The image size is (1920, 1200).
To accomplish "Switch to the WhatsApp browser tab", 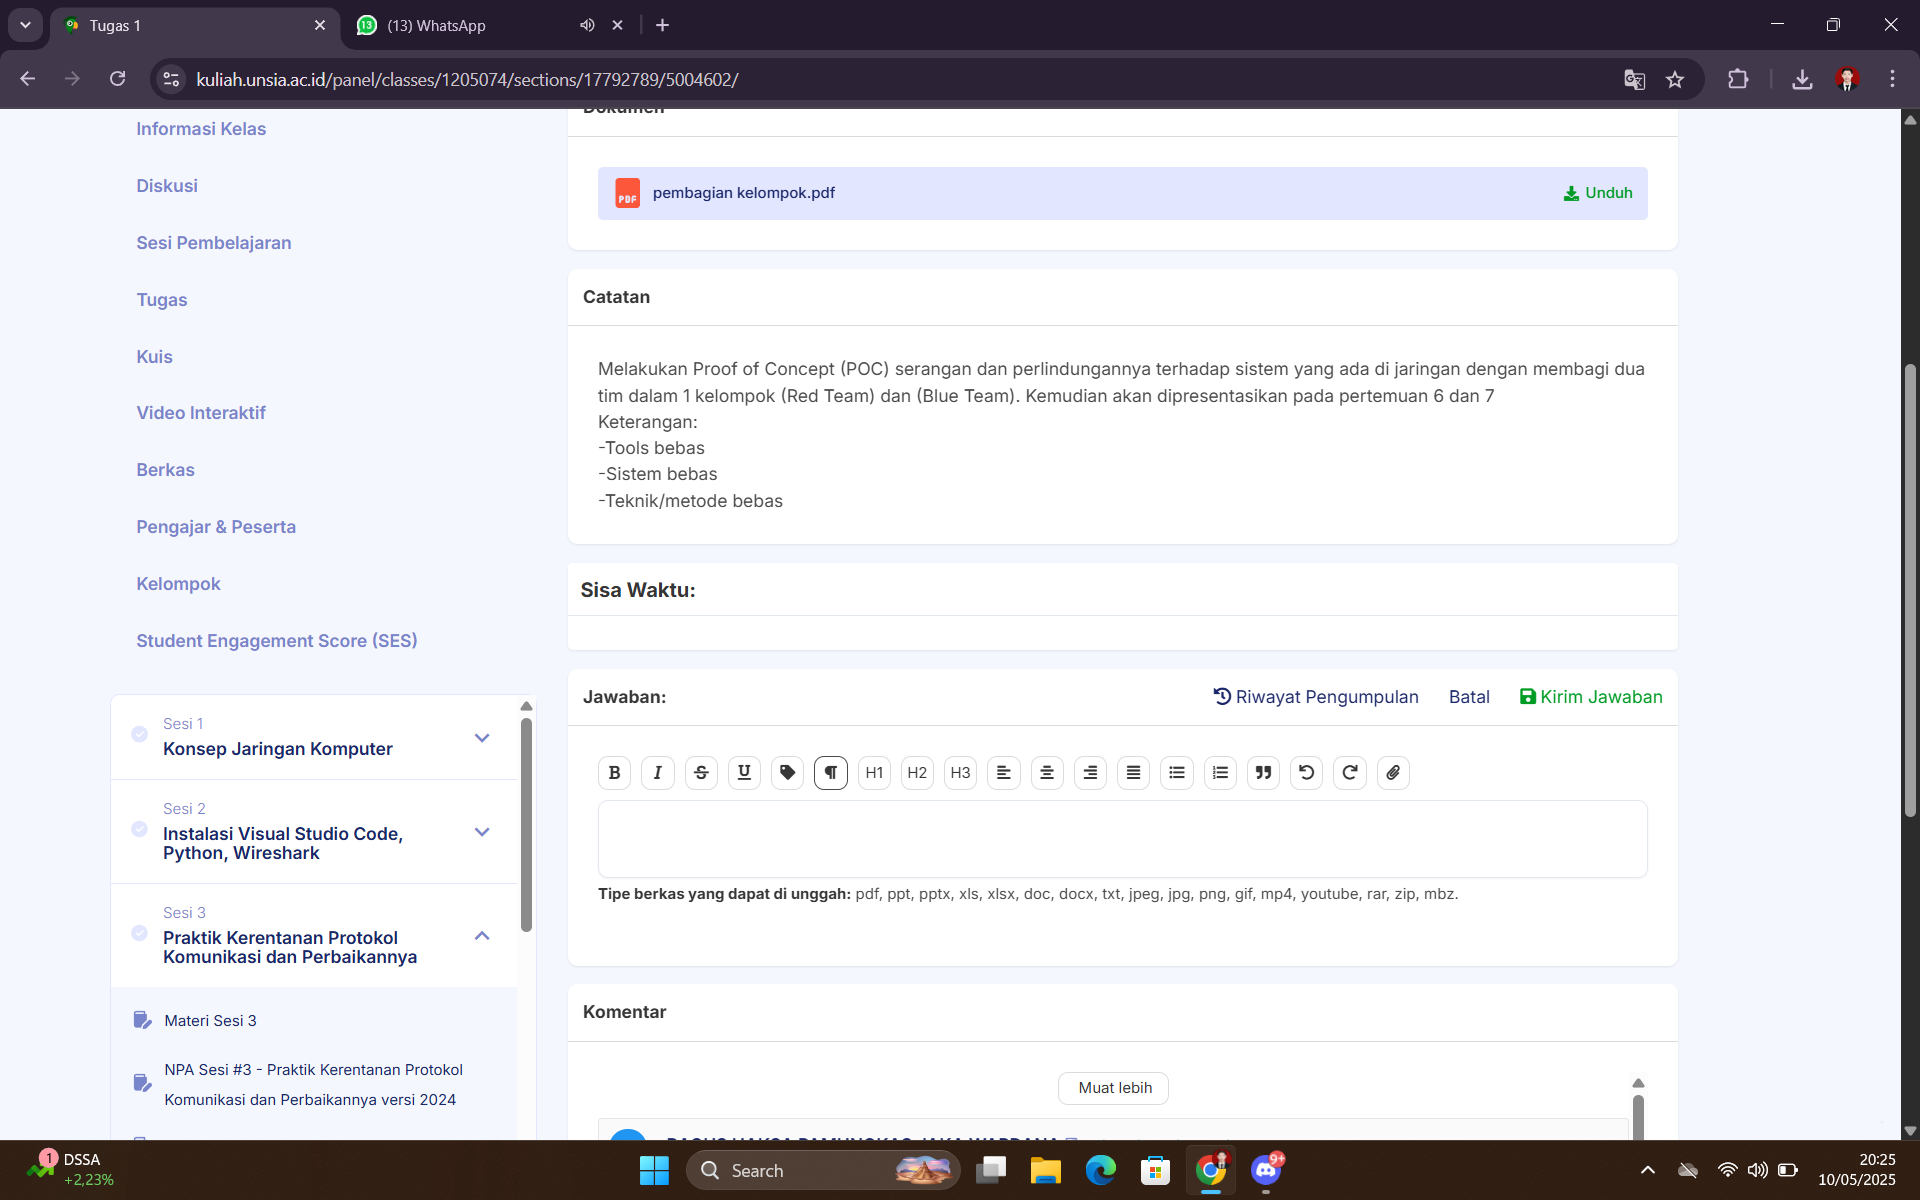I will click(x=437, y=25).
